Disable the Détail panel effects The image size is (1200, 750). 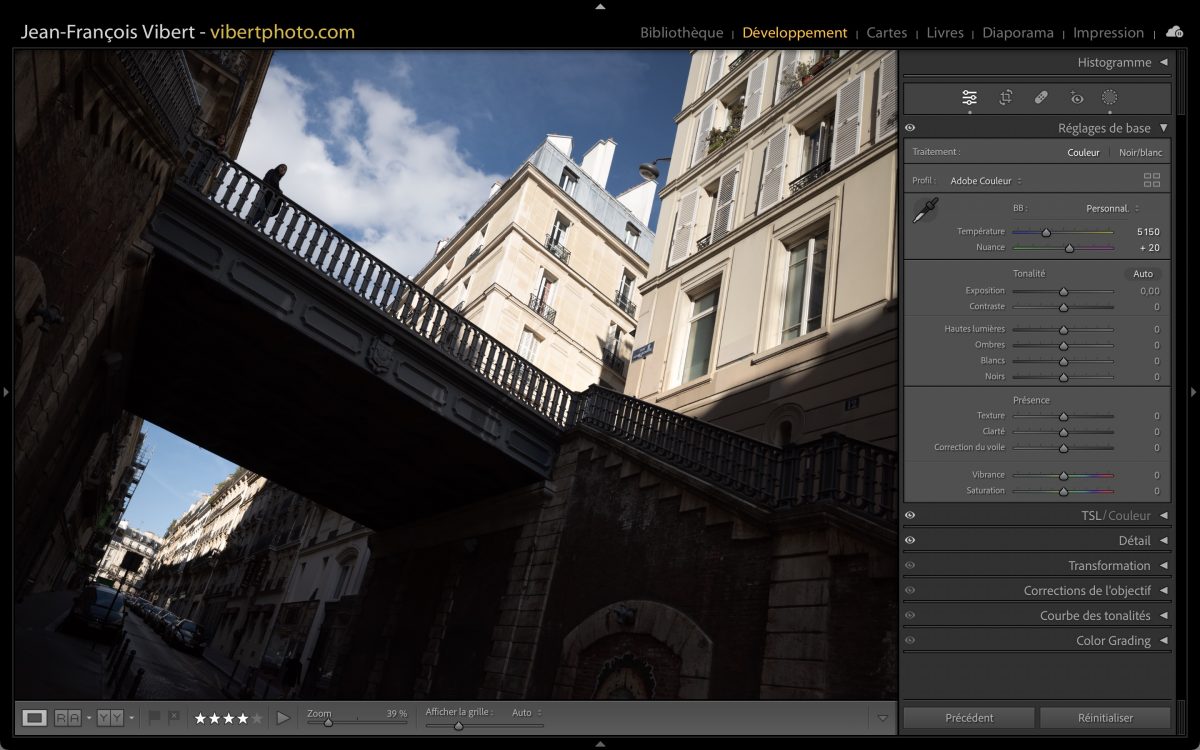click(910, 541)
